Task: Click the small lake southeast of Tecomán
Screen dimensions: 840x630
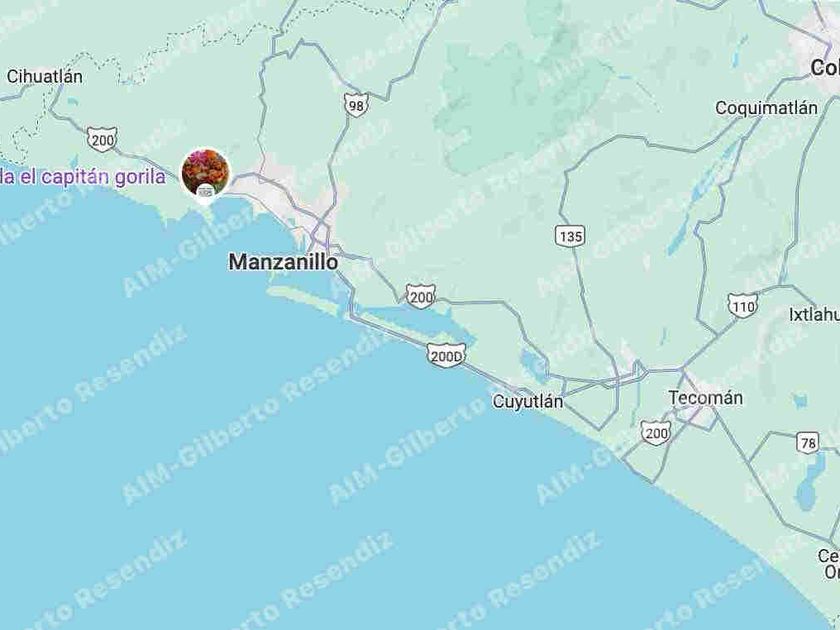Action: pos(809,482)
